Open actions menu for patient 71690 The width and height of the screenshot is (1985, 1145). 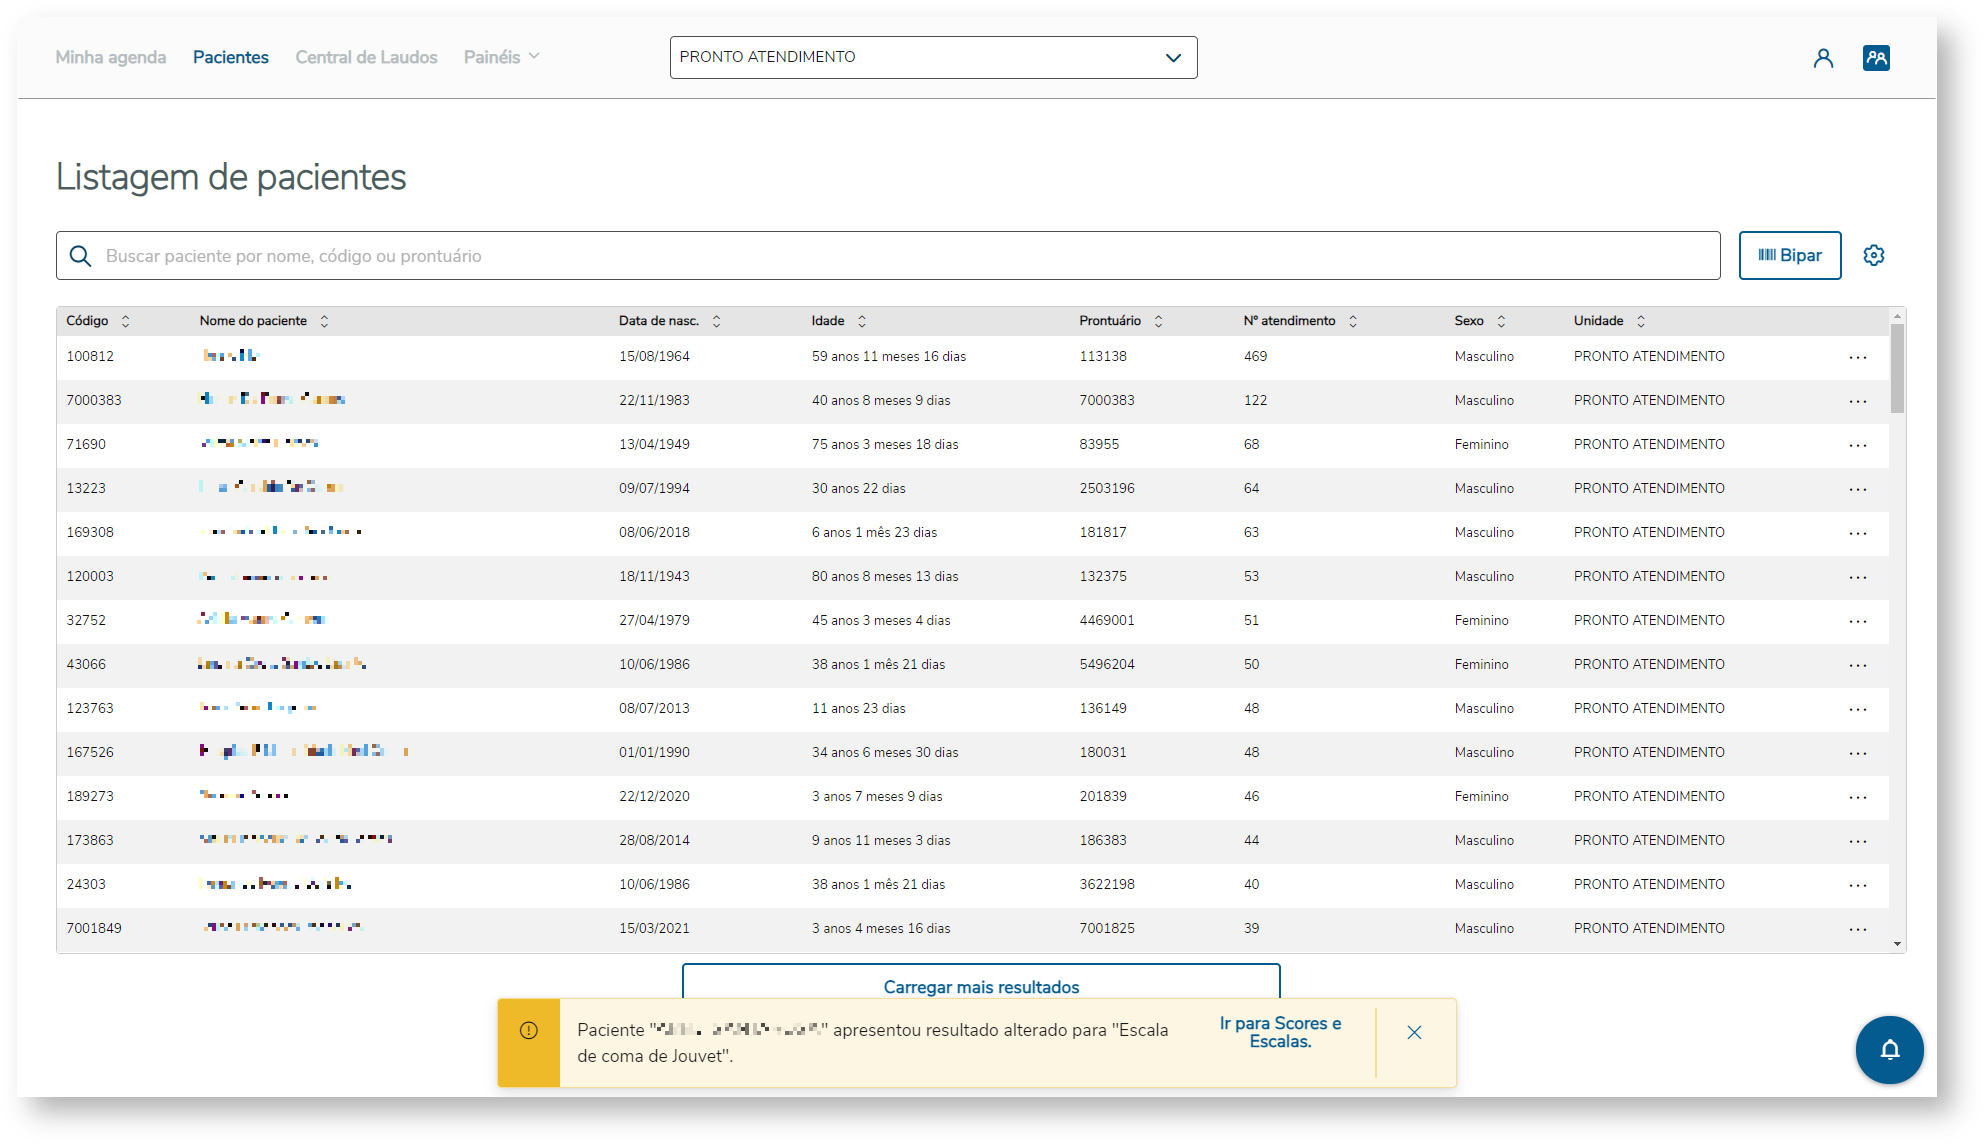tap(1857, 445)
